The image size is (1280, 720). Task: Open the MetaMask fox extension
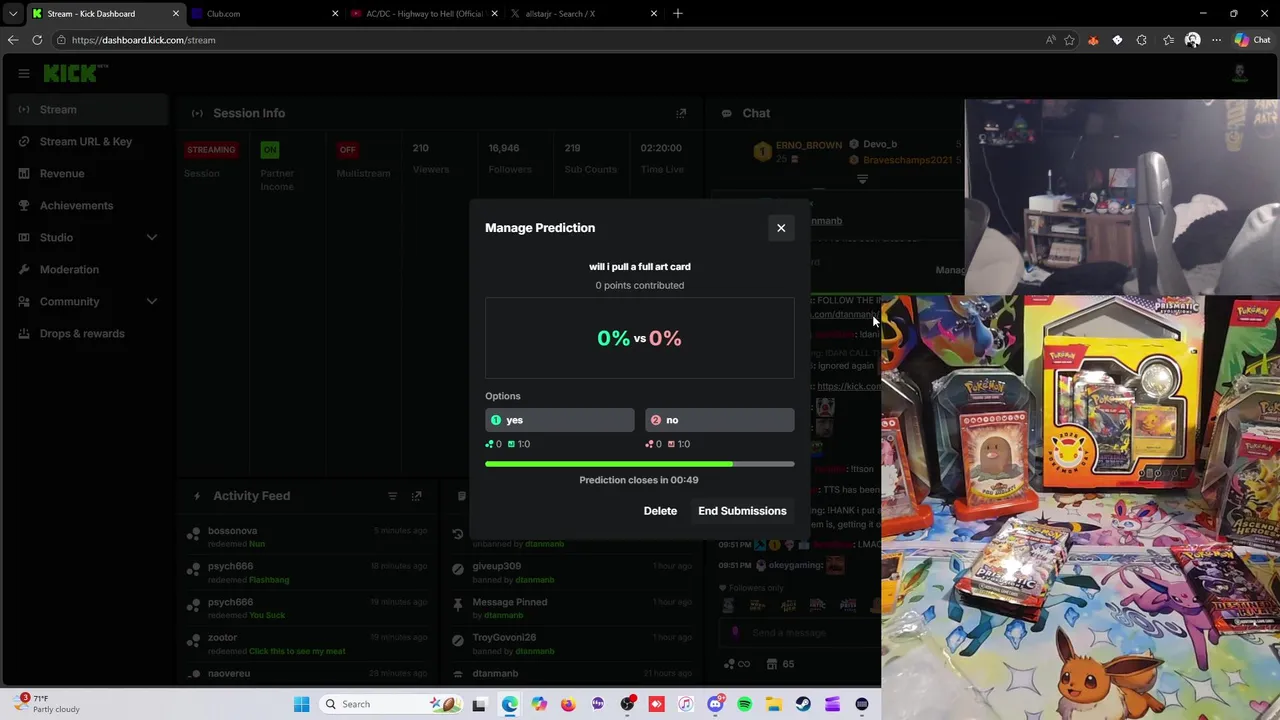coord(1093,40)
